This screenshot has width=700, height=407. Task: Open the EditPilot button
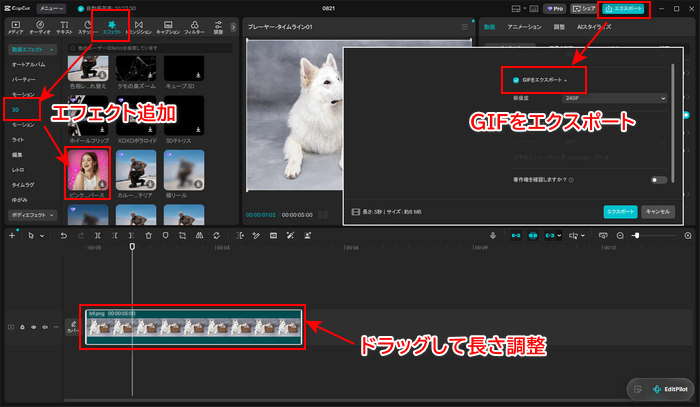(x=672, y=389)
